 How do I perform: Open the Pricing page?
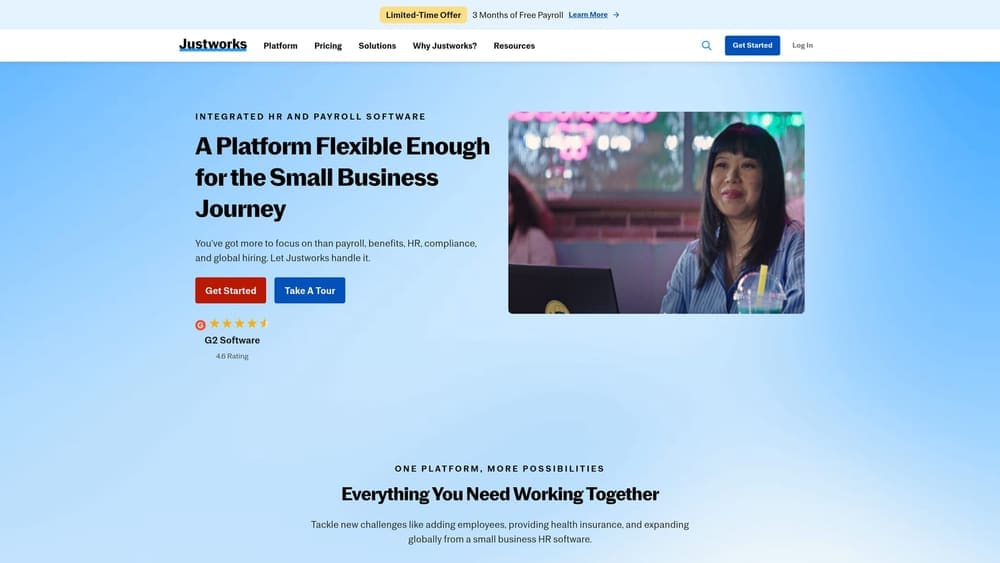click(x=328, y=46)
